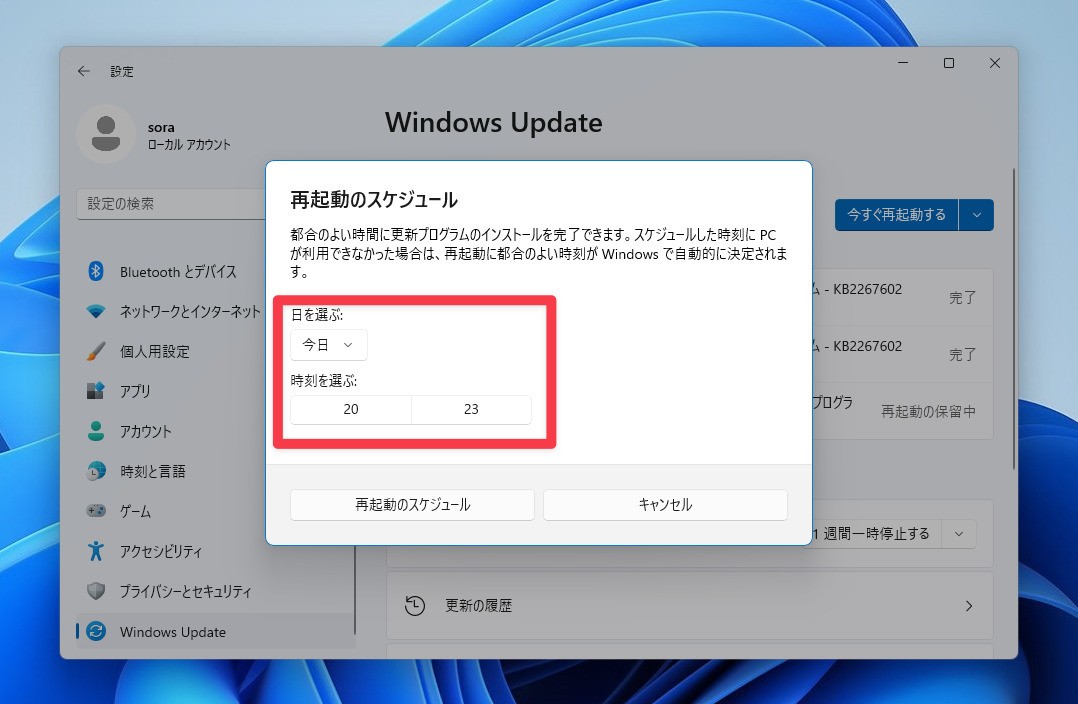
Task: Click the ゲーム controller icon
Action: 96,511
